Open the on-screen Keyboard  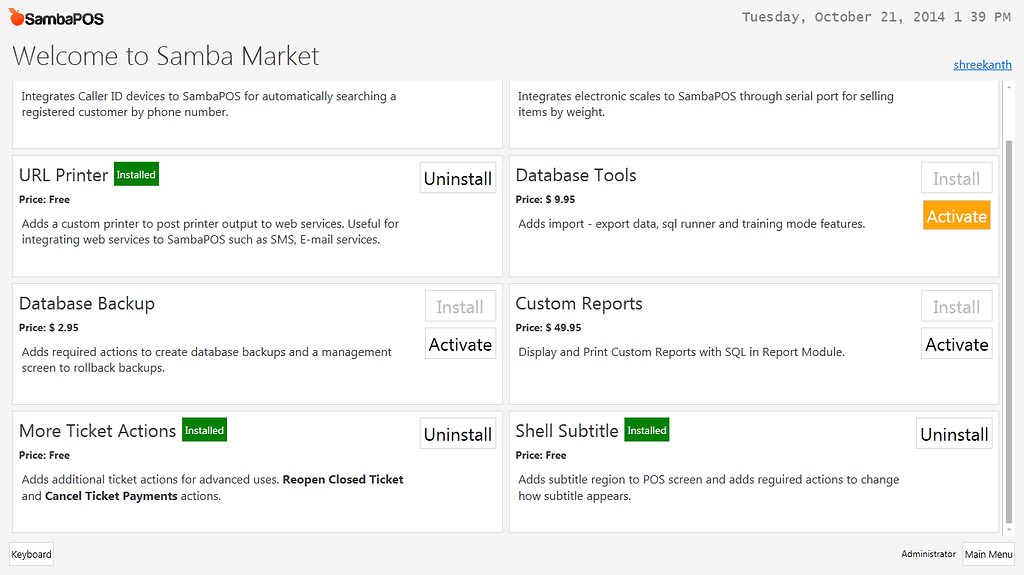tap(31, 554)
